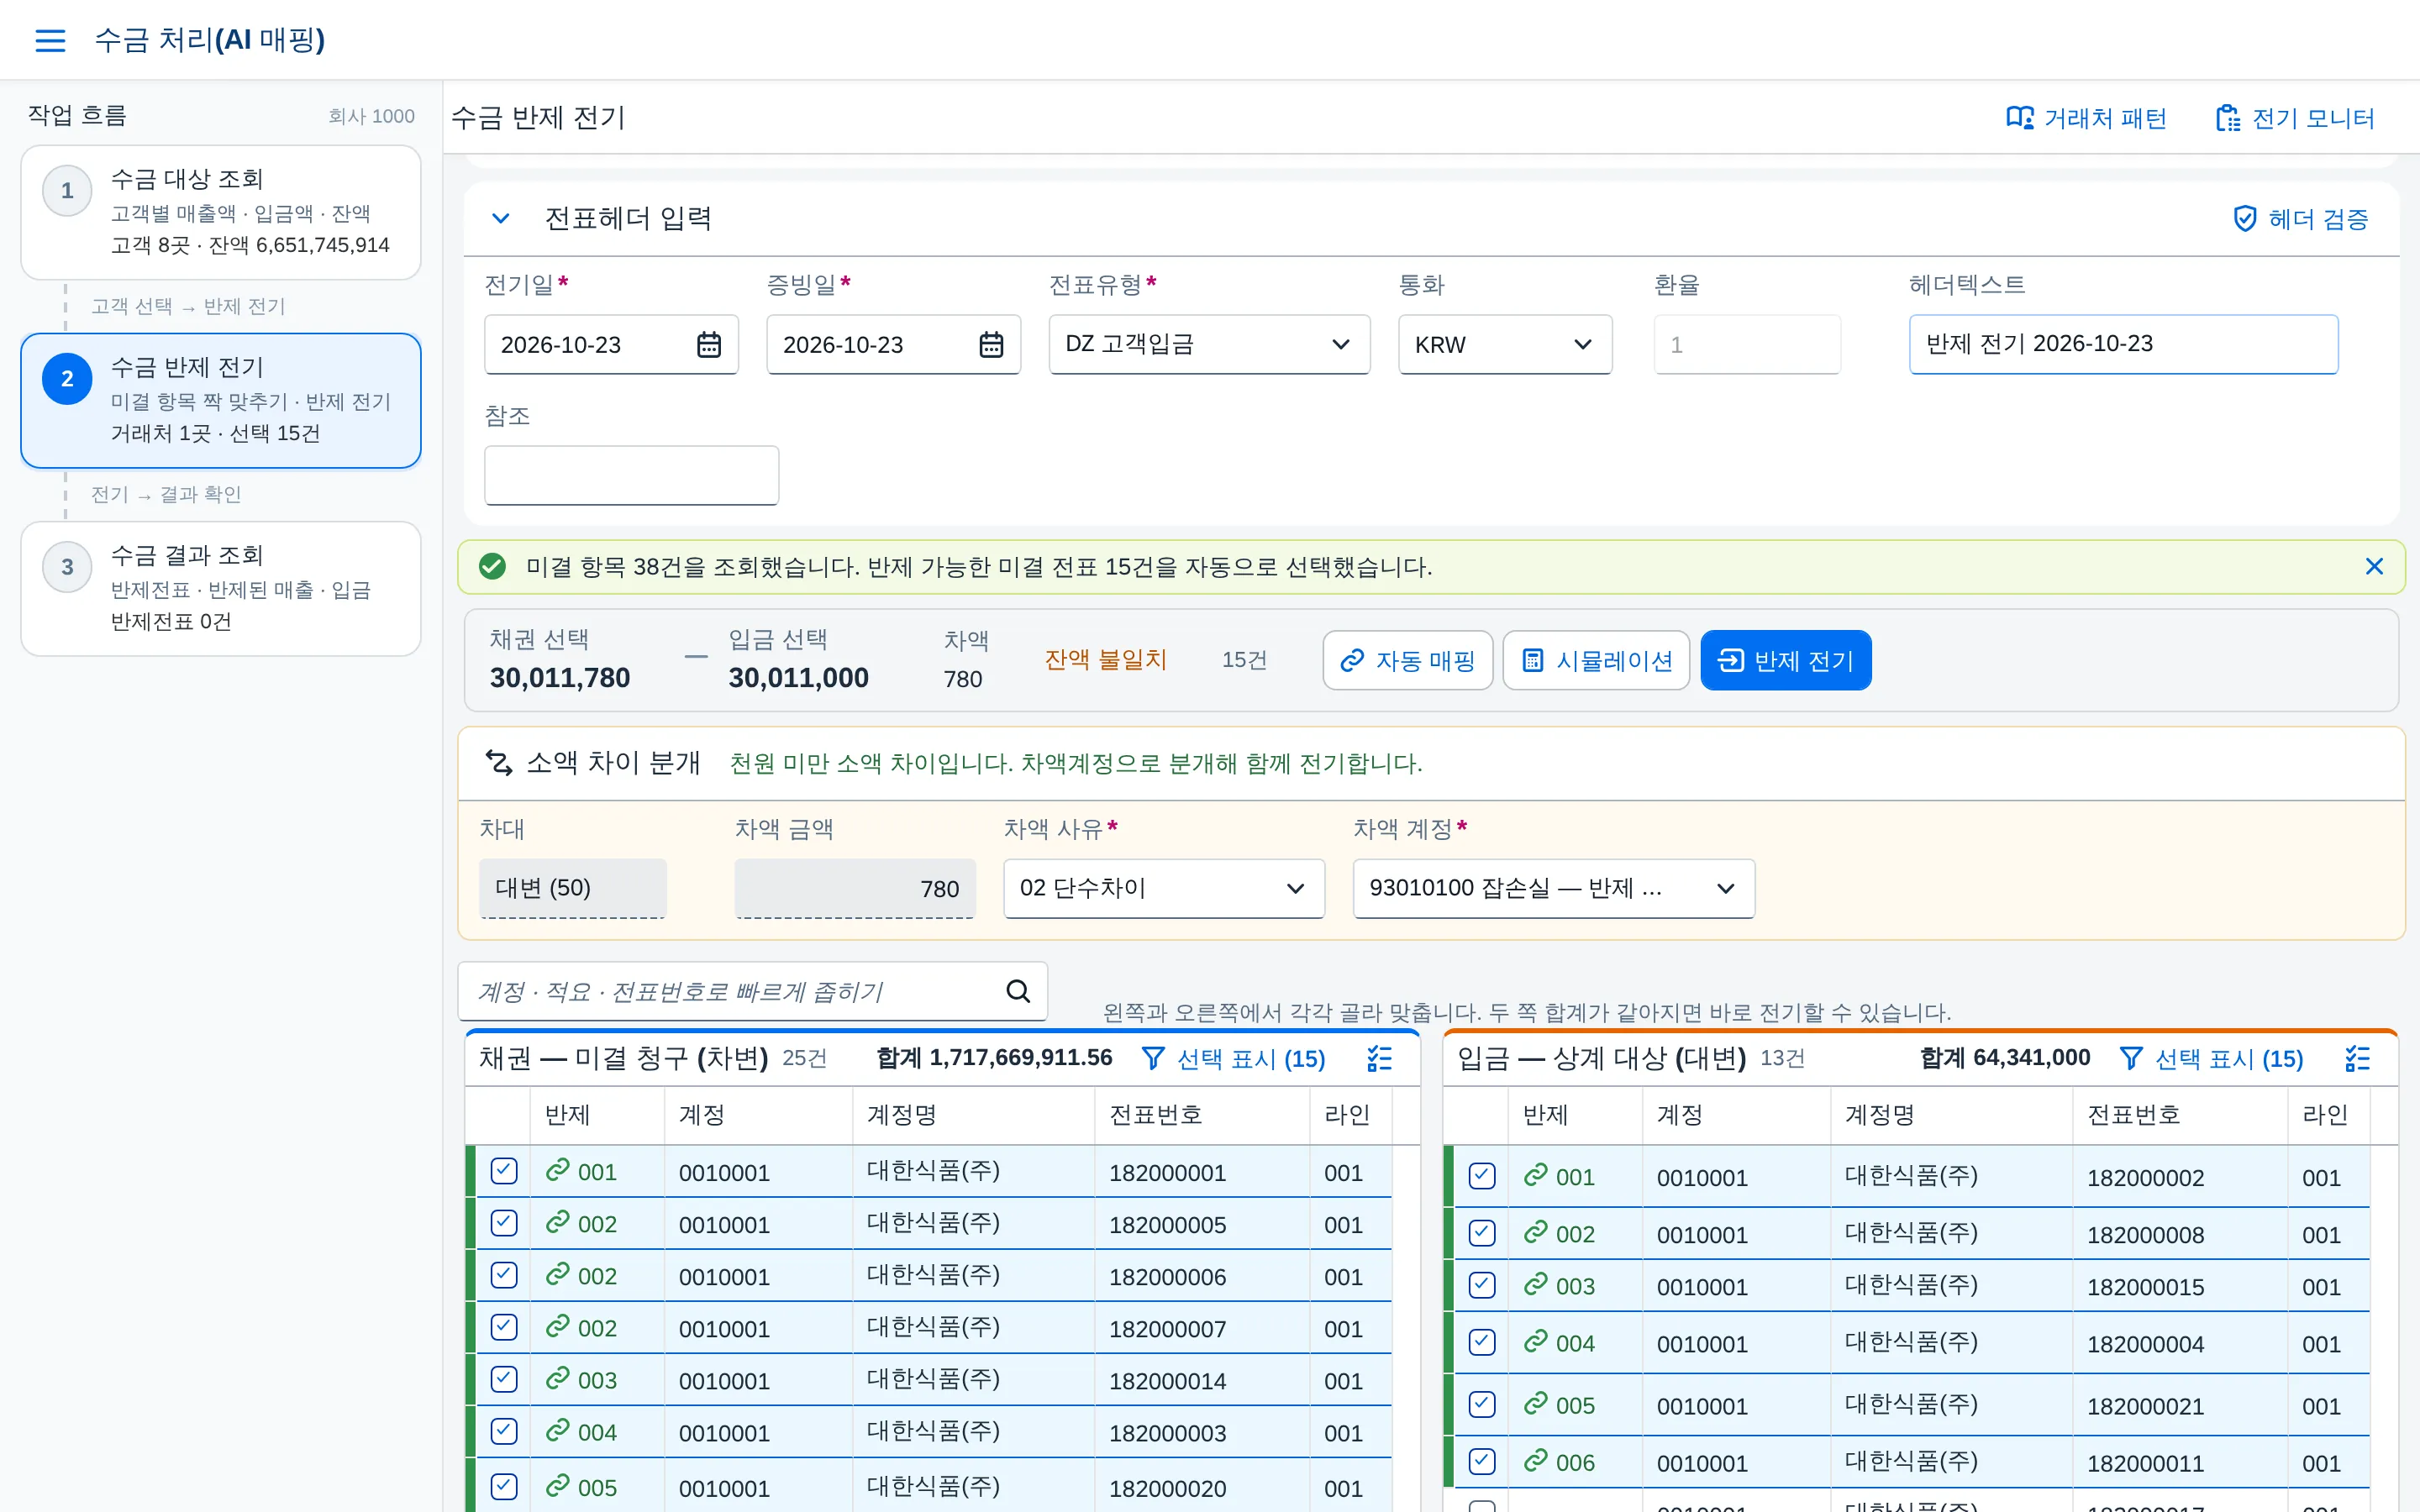This screenshot has width=2420, height=1512.
Task: Uncheck 입금 row with 전표번호 182000002
Action: coord(1482,1176)
